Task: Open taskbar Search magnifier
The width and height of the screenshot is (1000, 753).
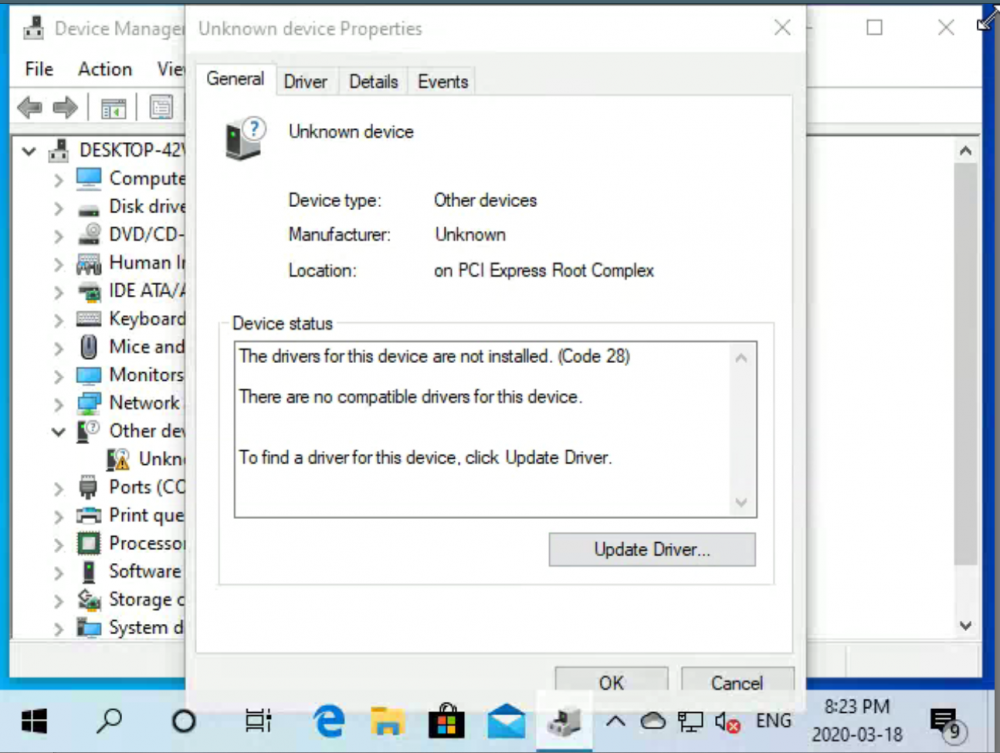Action: (x=109, y=721)
